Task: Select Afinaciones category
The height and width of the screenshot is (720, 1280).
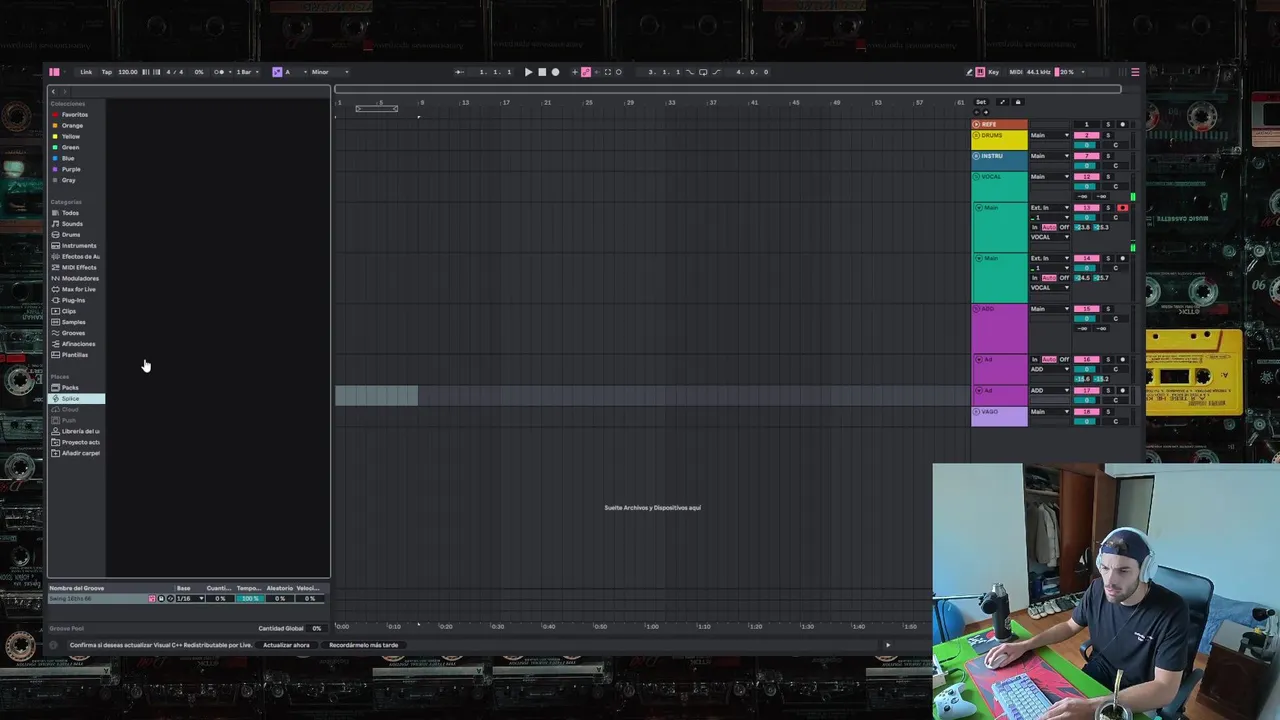Action: point(78,344)
